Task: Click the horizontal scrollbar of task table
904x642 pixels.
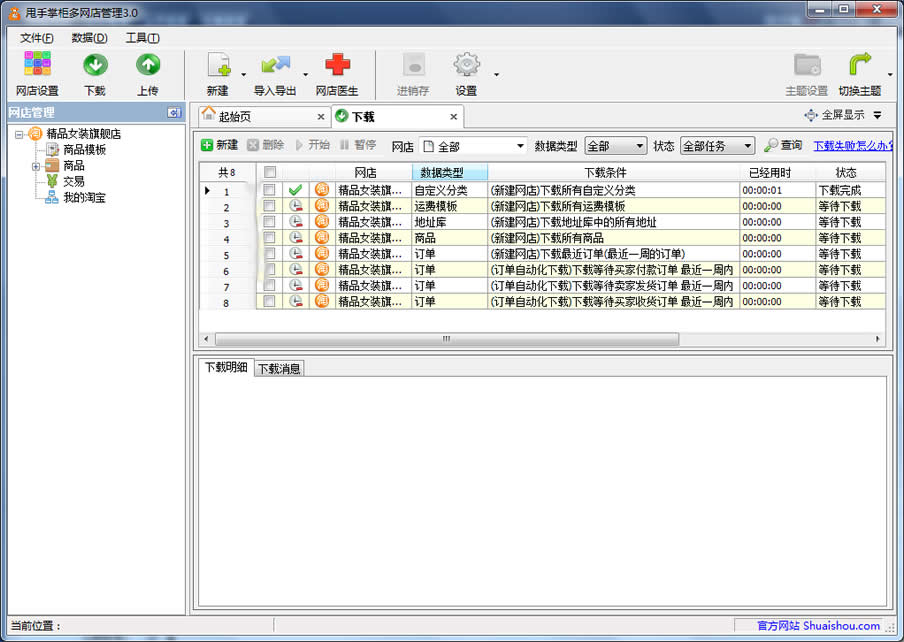Action: [x=446, y=339]
